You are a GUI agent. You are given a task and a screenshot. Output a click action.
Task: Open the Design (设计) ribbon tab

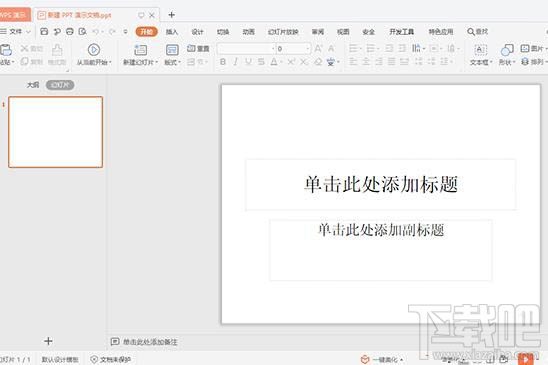[x=197, y=32]
